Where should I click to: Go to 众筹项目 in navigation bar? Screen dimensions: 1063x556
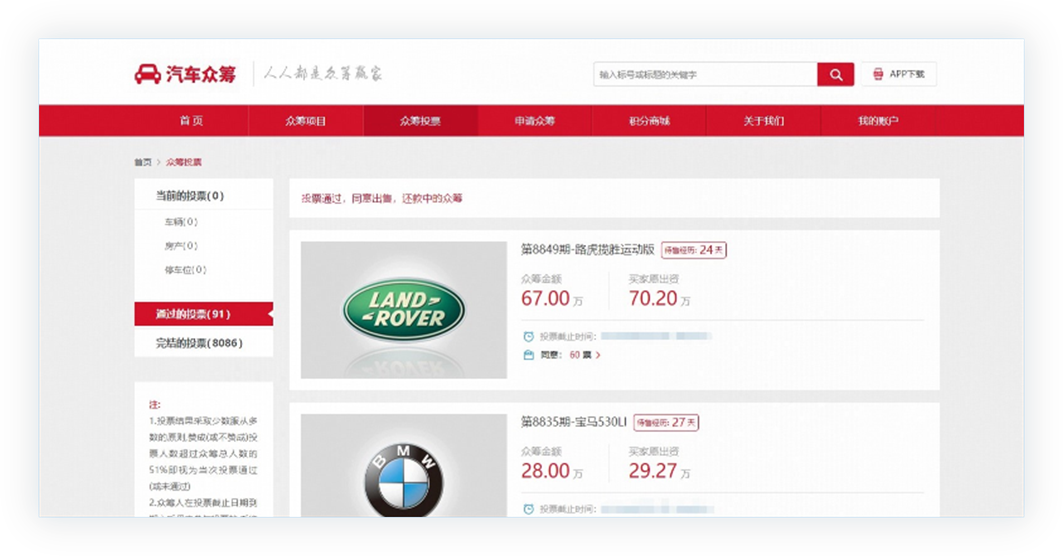click(x=306, y=121)
